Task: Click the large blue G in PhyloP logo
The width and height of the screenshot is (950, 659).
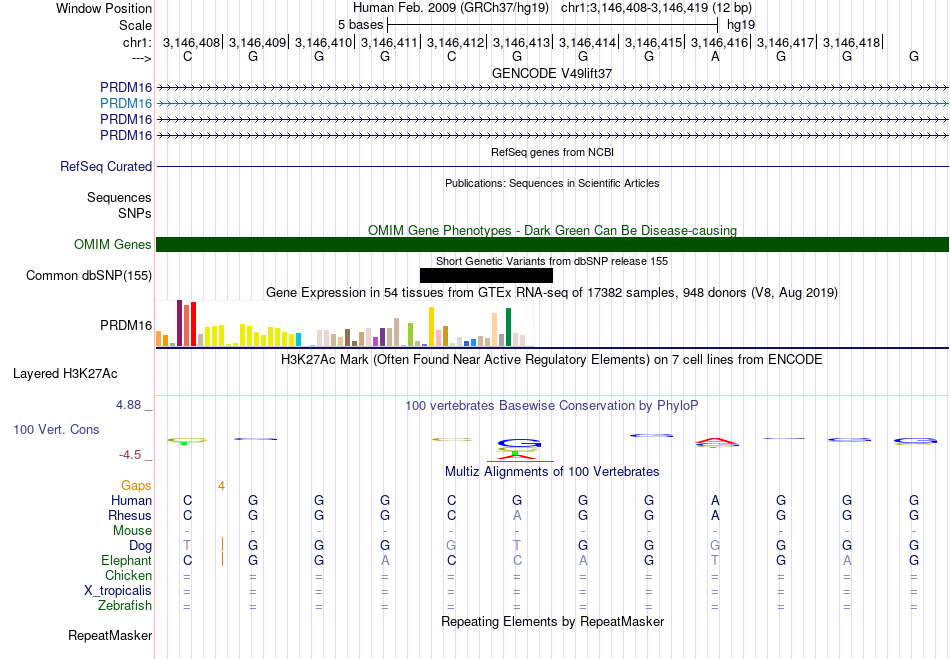Action: coord(519,443)
